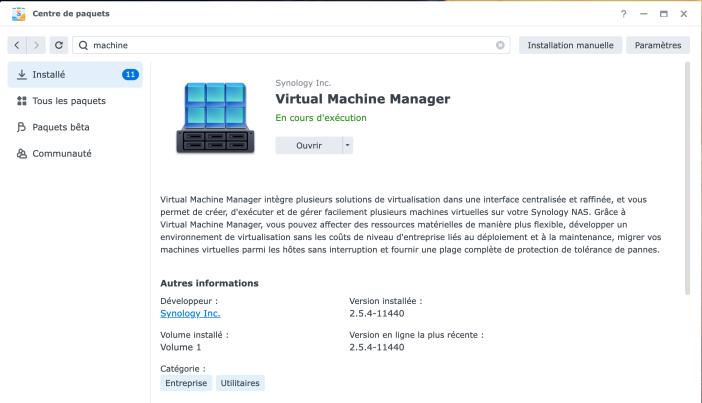Close the Centre de paquets window
This screenshot has width=702, height=403.
684,14
